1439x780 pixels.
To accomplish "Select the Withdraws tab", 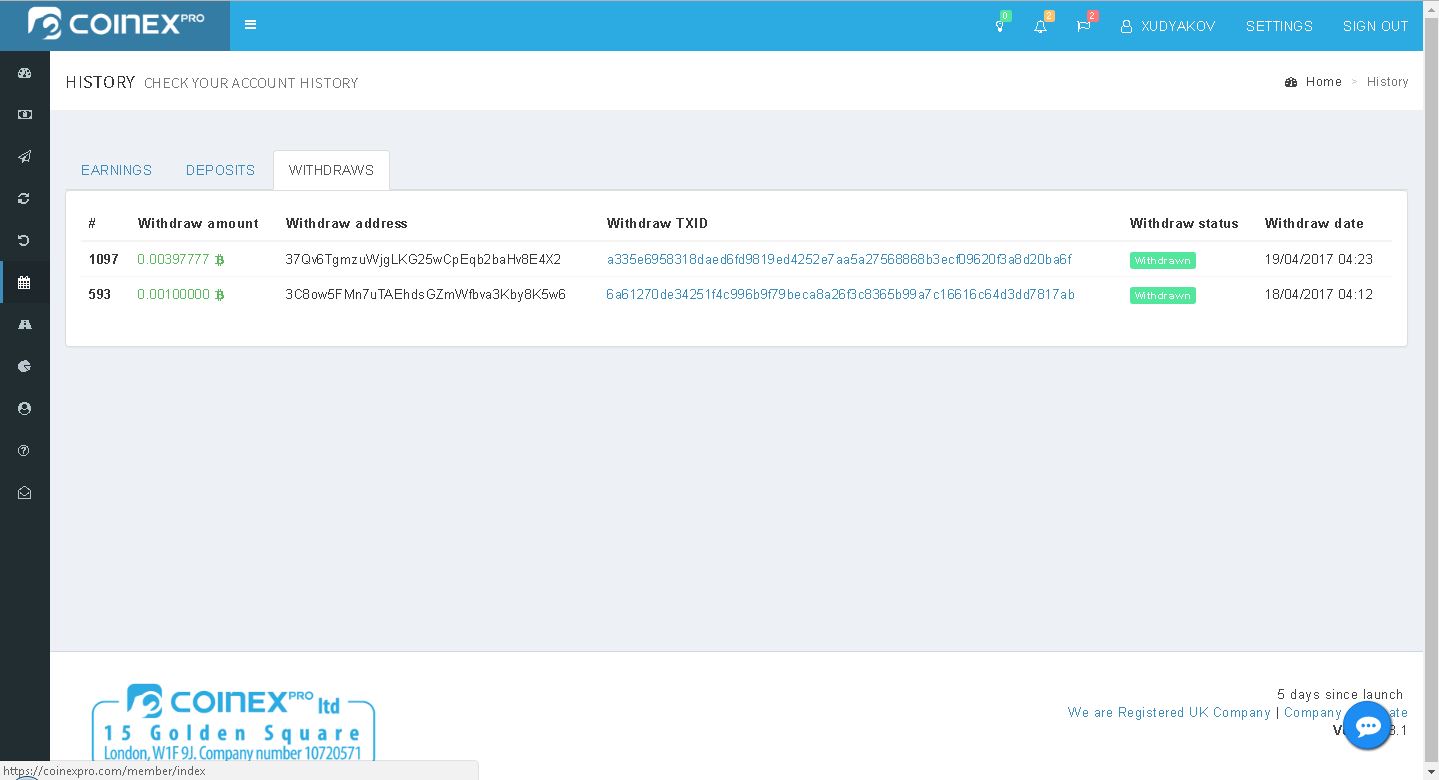I will click(x=331, y=170).
